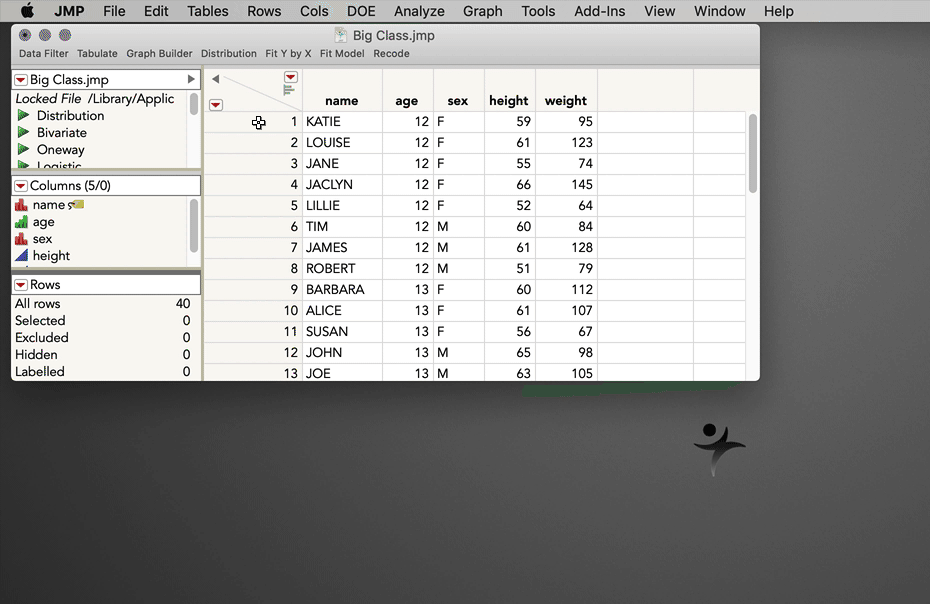Click the data grid vertical scrollbar
Viewport: 930px width, 604px height.
(753, 154)
